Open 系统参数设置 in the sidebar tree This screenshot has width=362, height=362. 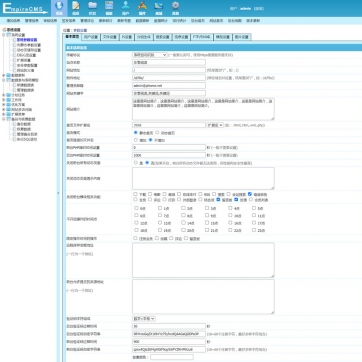27,40
